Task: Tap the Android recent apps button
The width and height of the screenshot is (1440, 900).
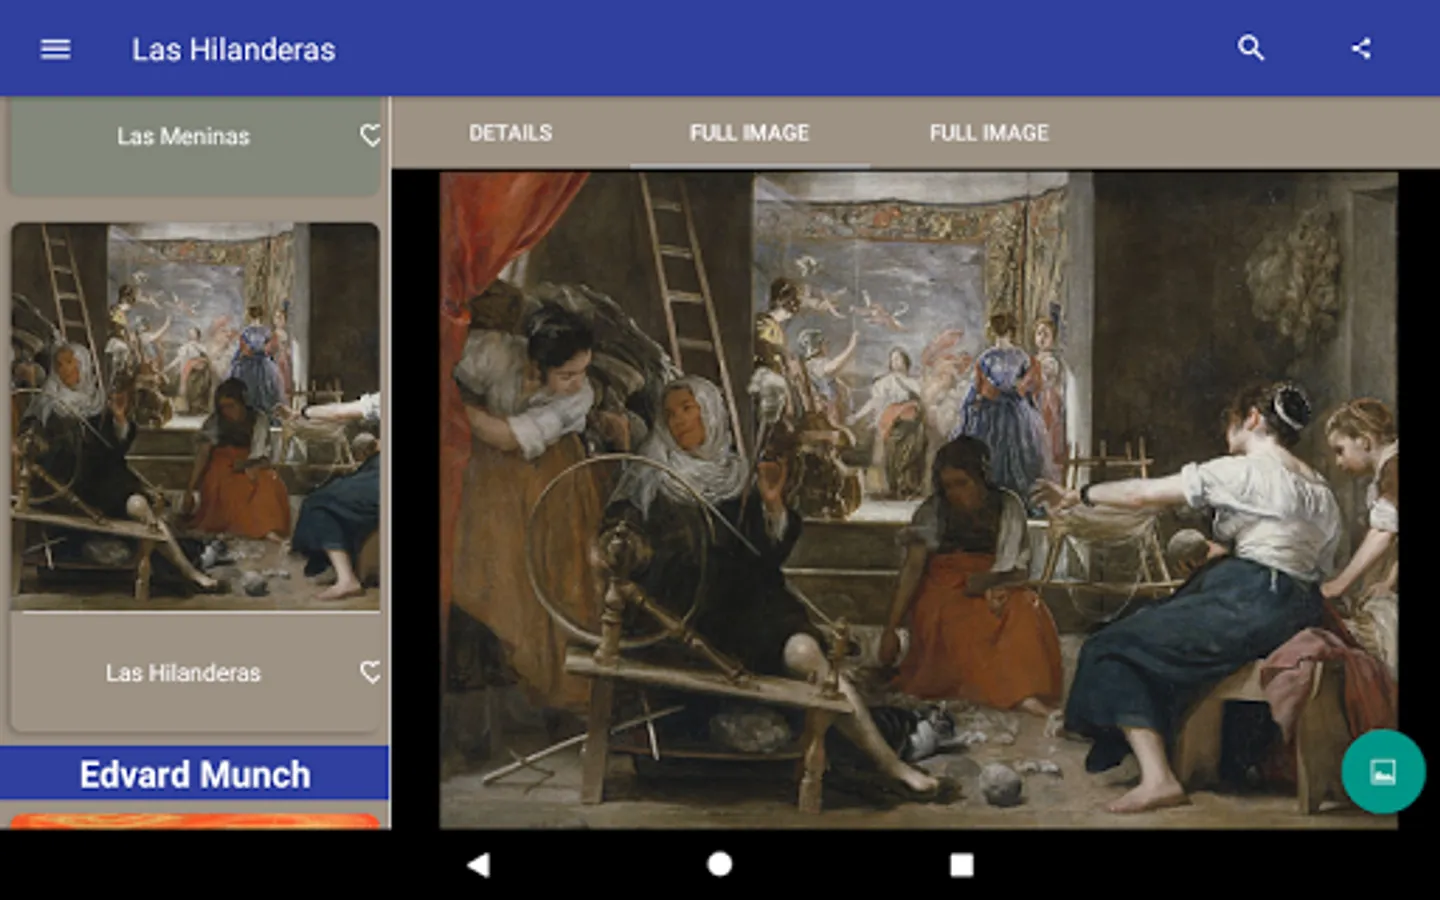Action: click(x=962, y=864)
